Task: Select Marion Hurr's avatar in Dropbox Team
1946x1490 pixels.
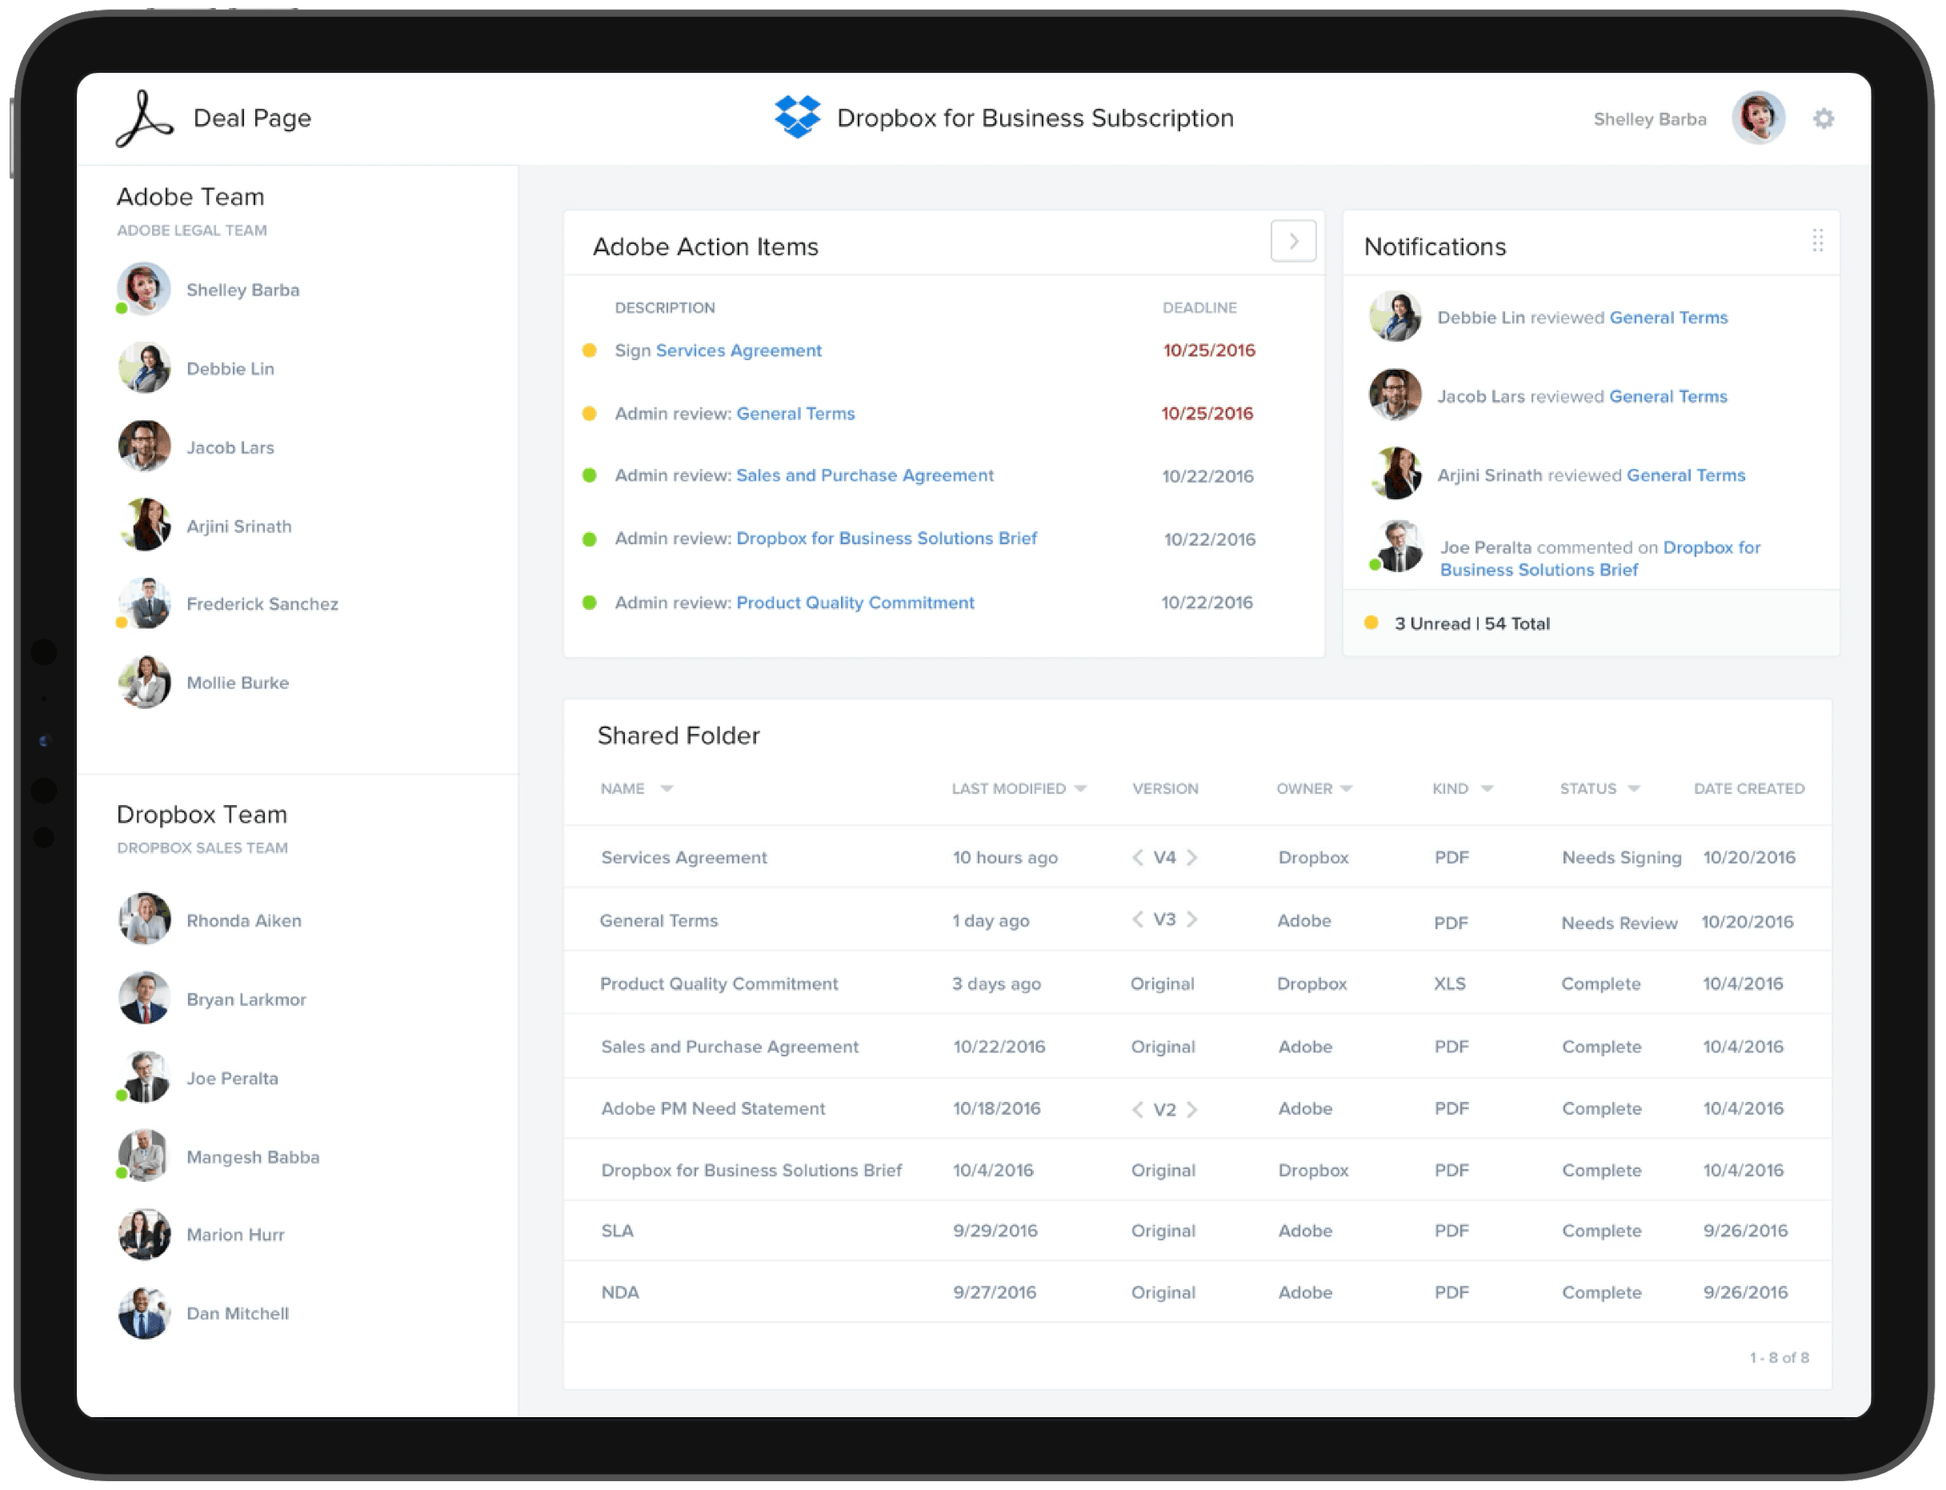Action: coord(144,1234)
